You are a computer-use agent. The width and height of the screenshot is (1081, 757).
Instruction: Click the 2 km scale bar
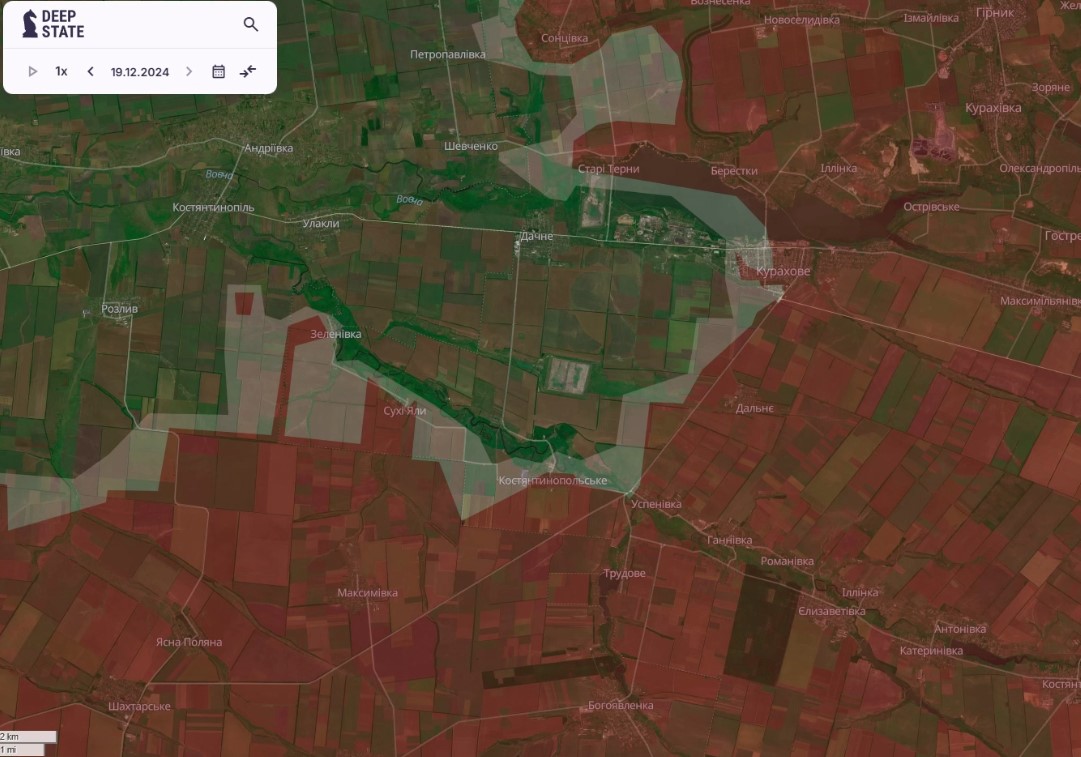click(x=28, y=737)
